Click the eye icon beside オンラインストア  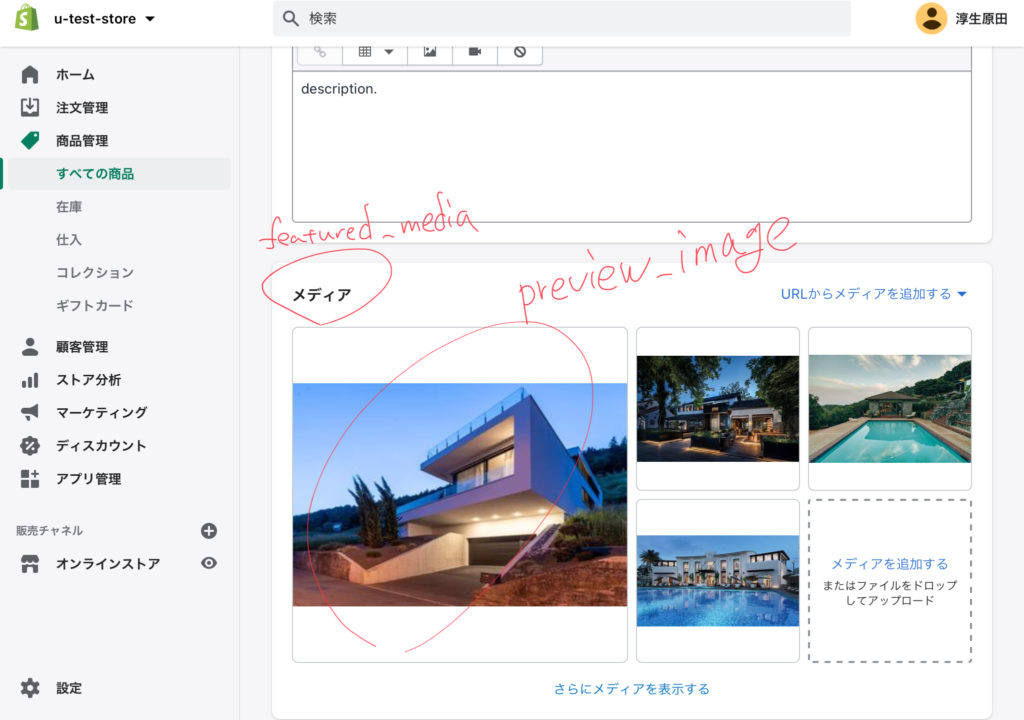(208, 564)
